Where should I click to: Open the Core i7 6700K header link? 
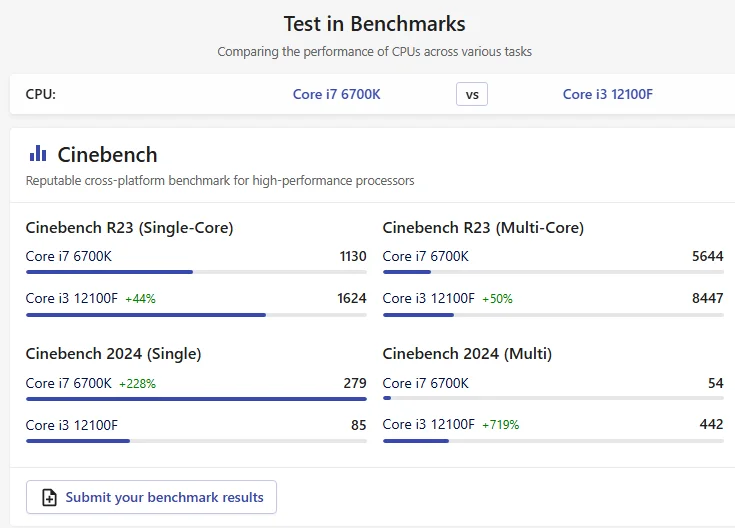click(336, 95)
